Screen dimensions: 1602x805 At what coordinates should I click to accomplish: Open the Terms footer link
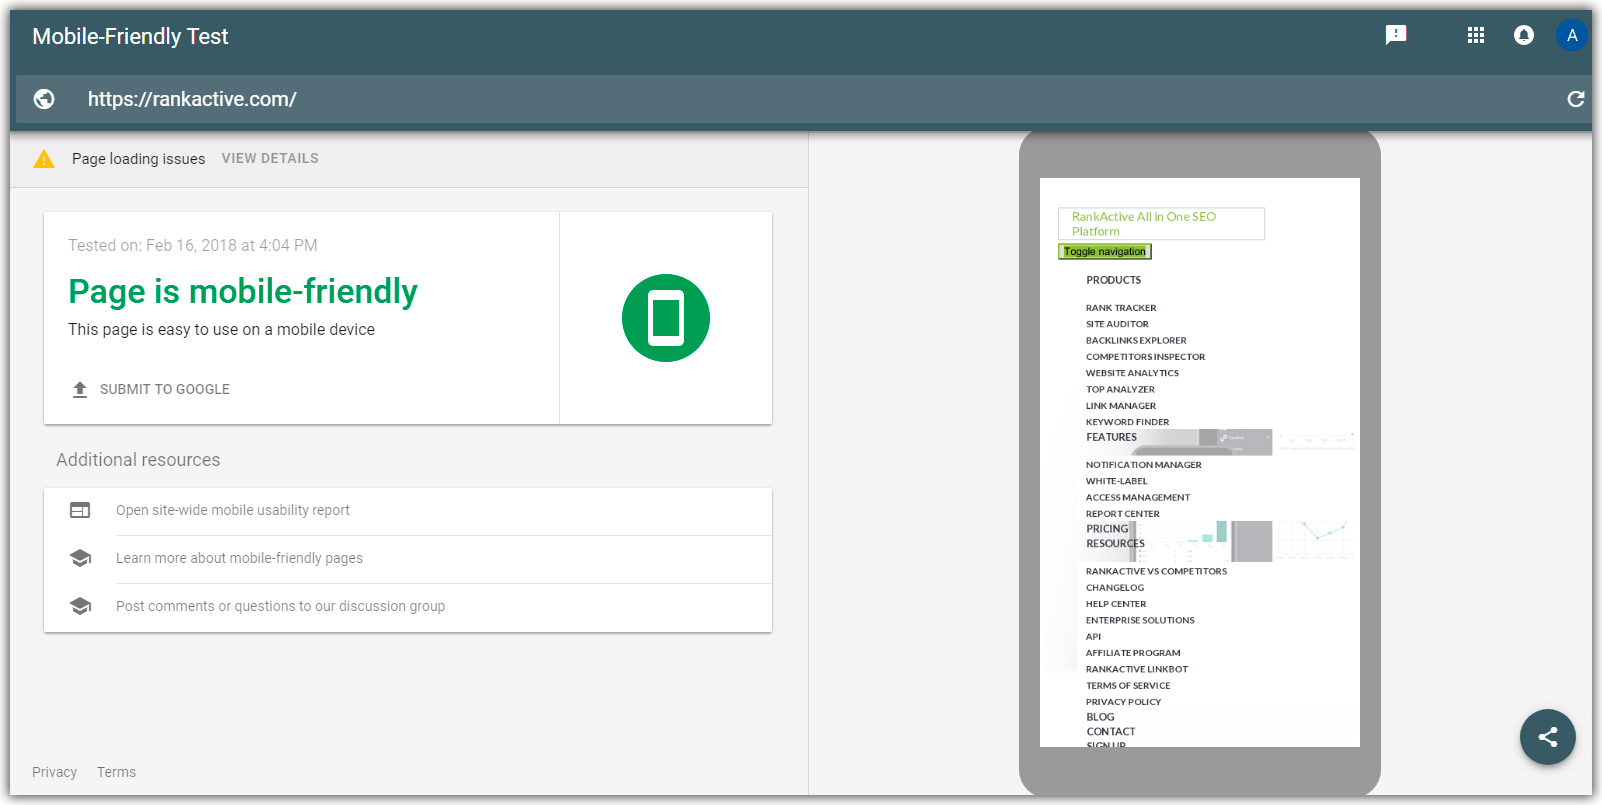tap(116, 772)
